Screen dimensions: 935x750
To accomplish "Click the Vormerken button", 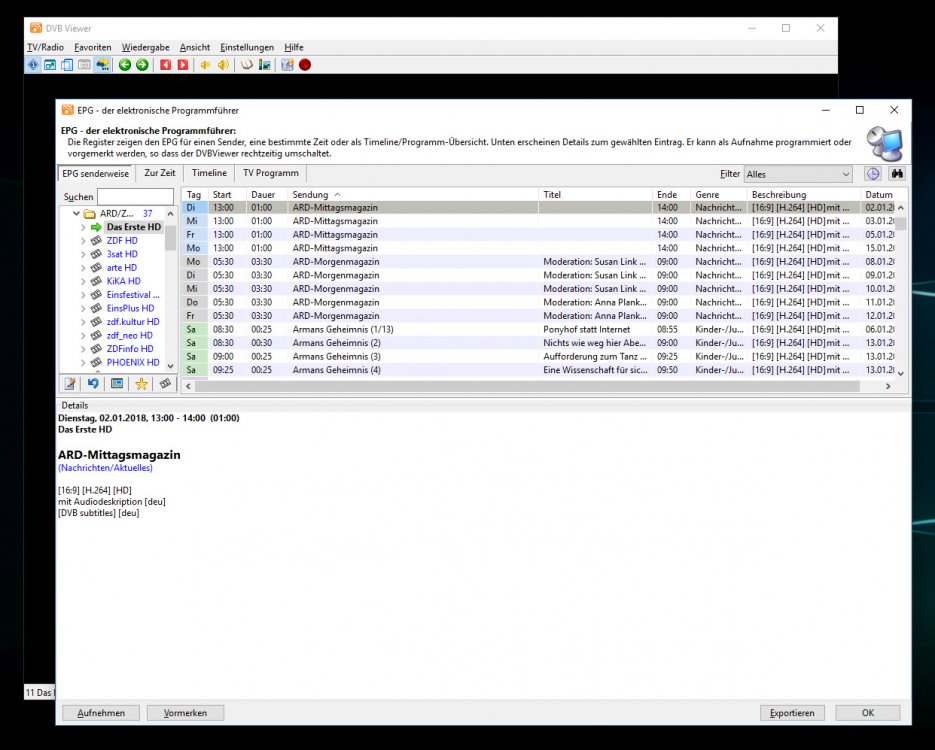I will click(x=185, y=713).
